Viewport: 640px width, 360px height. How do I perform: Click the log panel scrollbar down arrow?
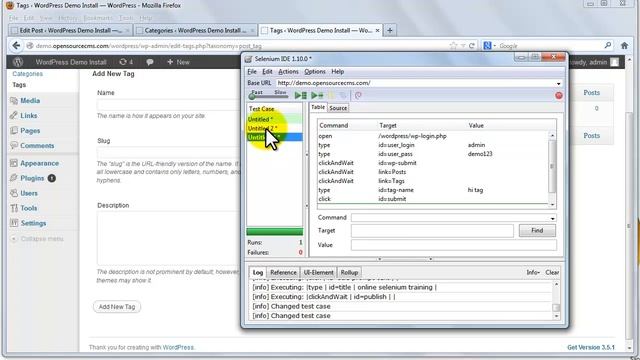tap(556, 316)
